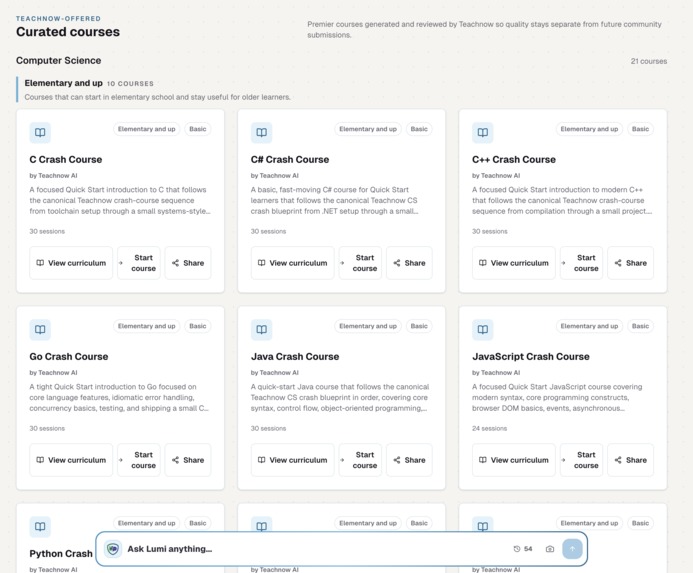This screenshot has width=693, height=573.
Task: Click the 30 sessions label on Go card
Action: (x=47, y=428)
